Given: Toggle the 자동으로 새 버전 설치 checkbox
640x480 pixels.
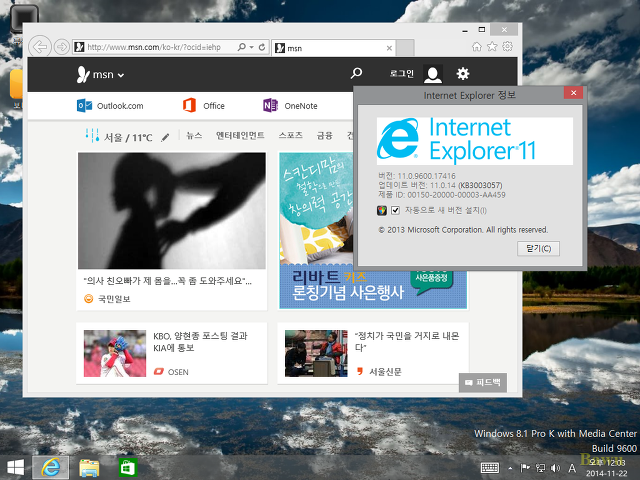Looking at the screenshot, I should (x=395, y=210).
